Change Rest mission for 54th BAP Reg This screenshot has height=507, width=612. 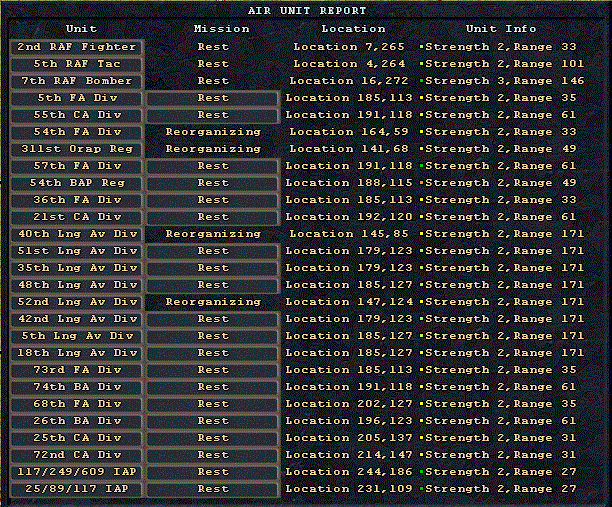click(213, 183)
